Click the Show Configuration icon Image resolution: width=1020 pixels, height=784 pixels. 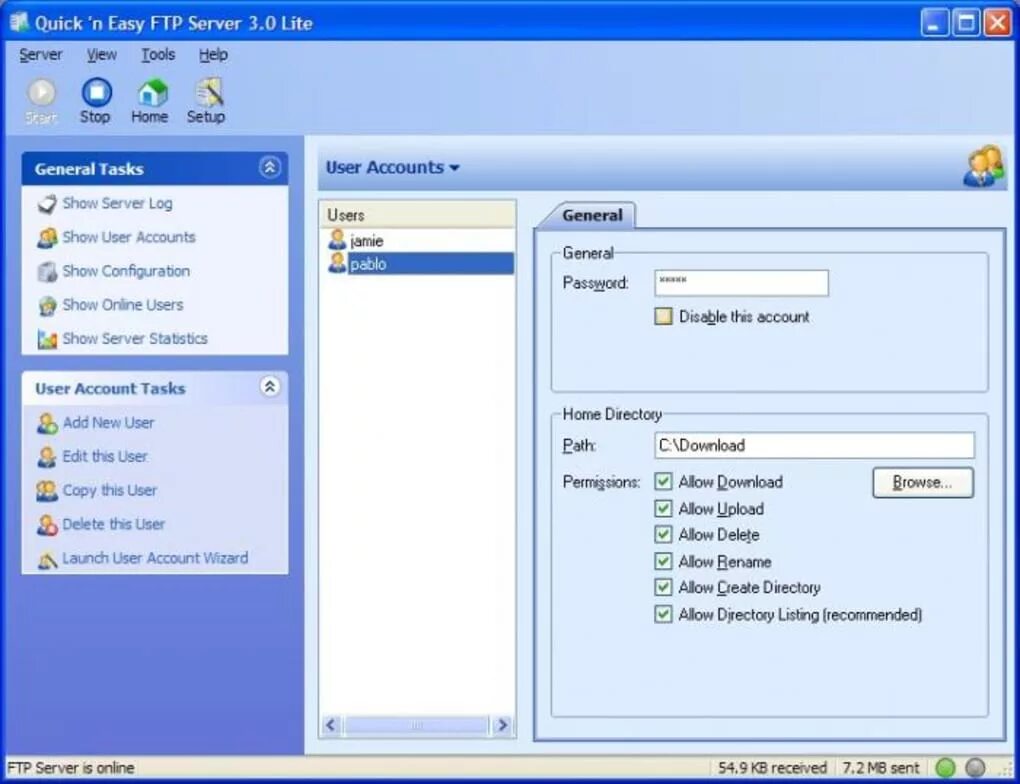47,271
